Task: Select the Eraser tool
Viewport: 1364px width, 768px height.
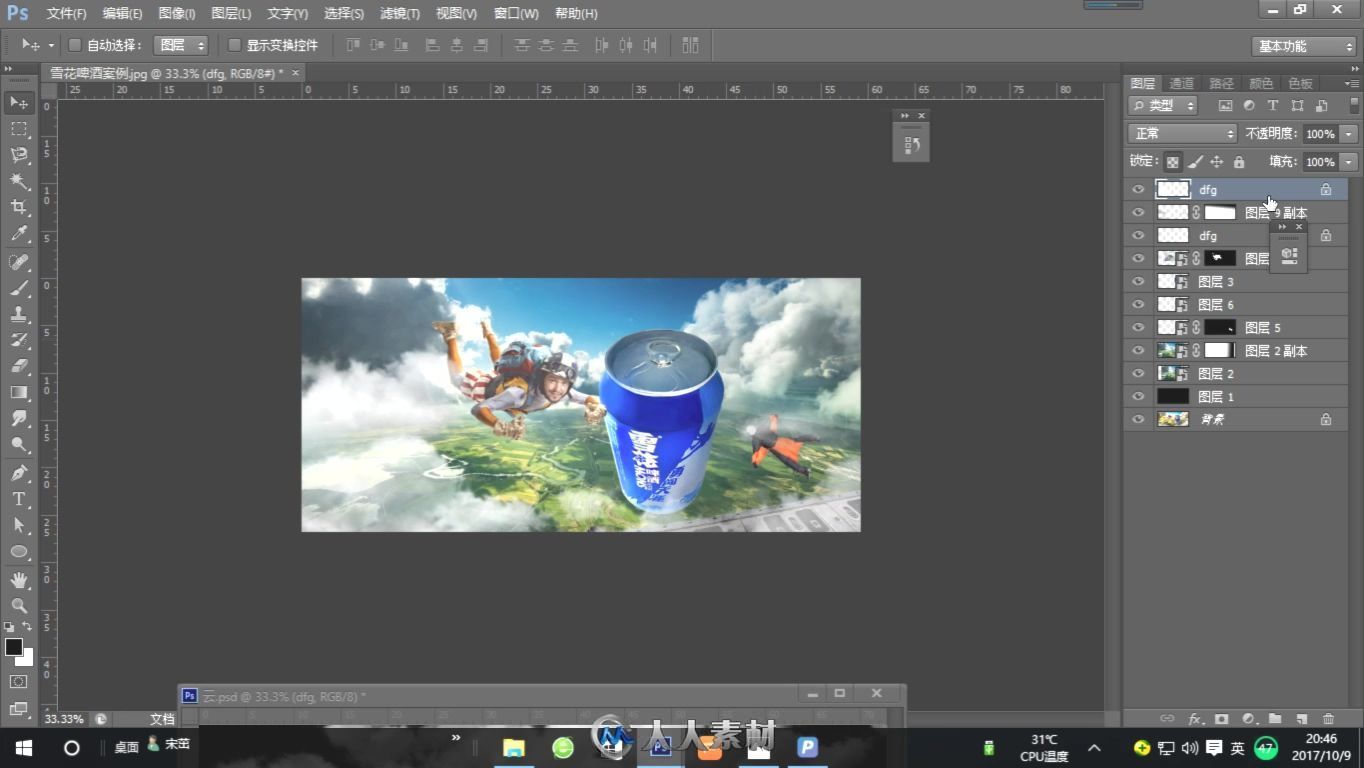Action: [19, 366]
